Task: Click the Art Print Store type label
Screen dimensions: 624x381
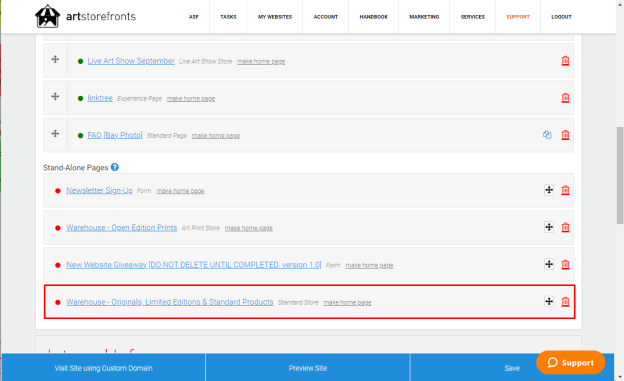Action: point(201,228)
